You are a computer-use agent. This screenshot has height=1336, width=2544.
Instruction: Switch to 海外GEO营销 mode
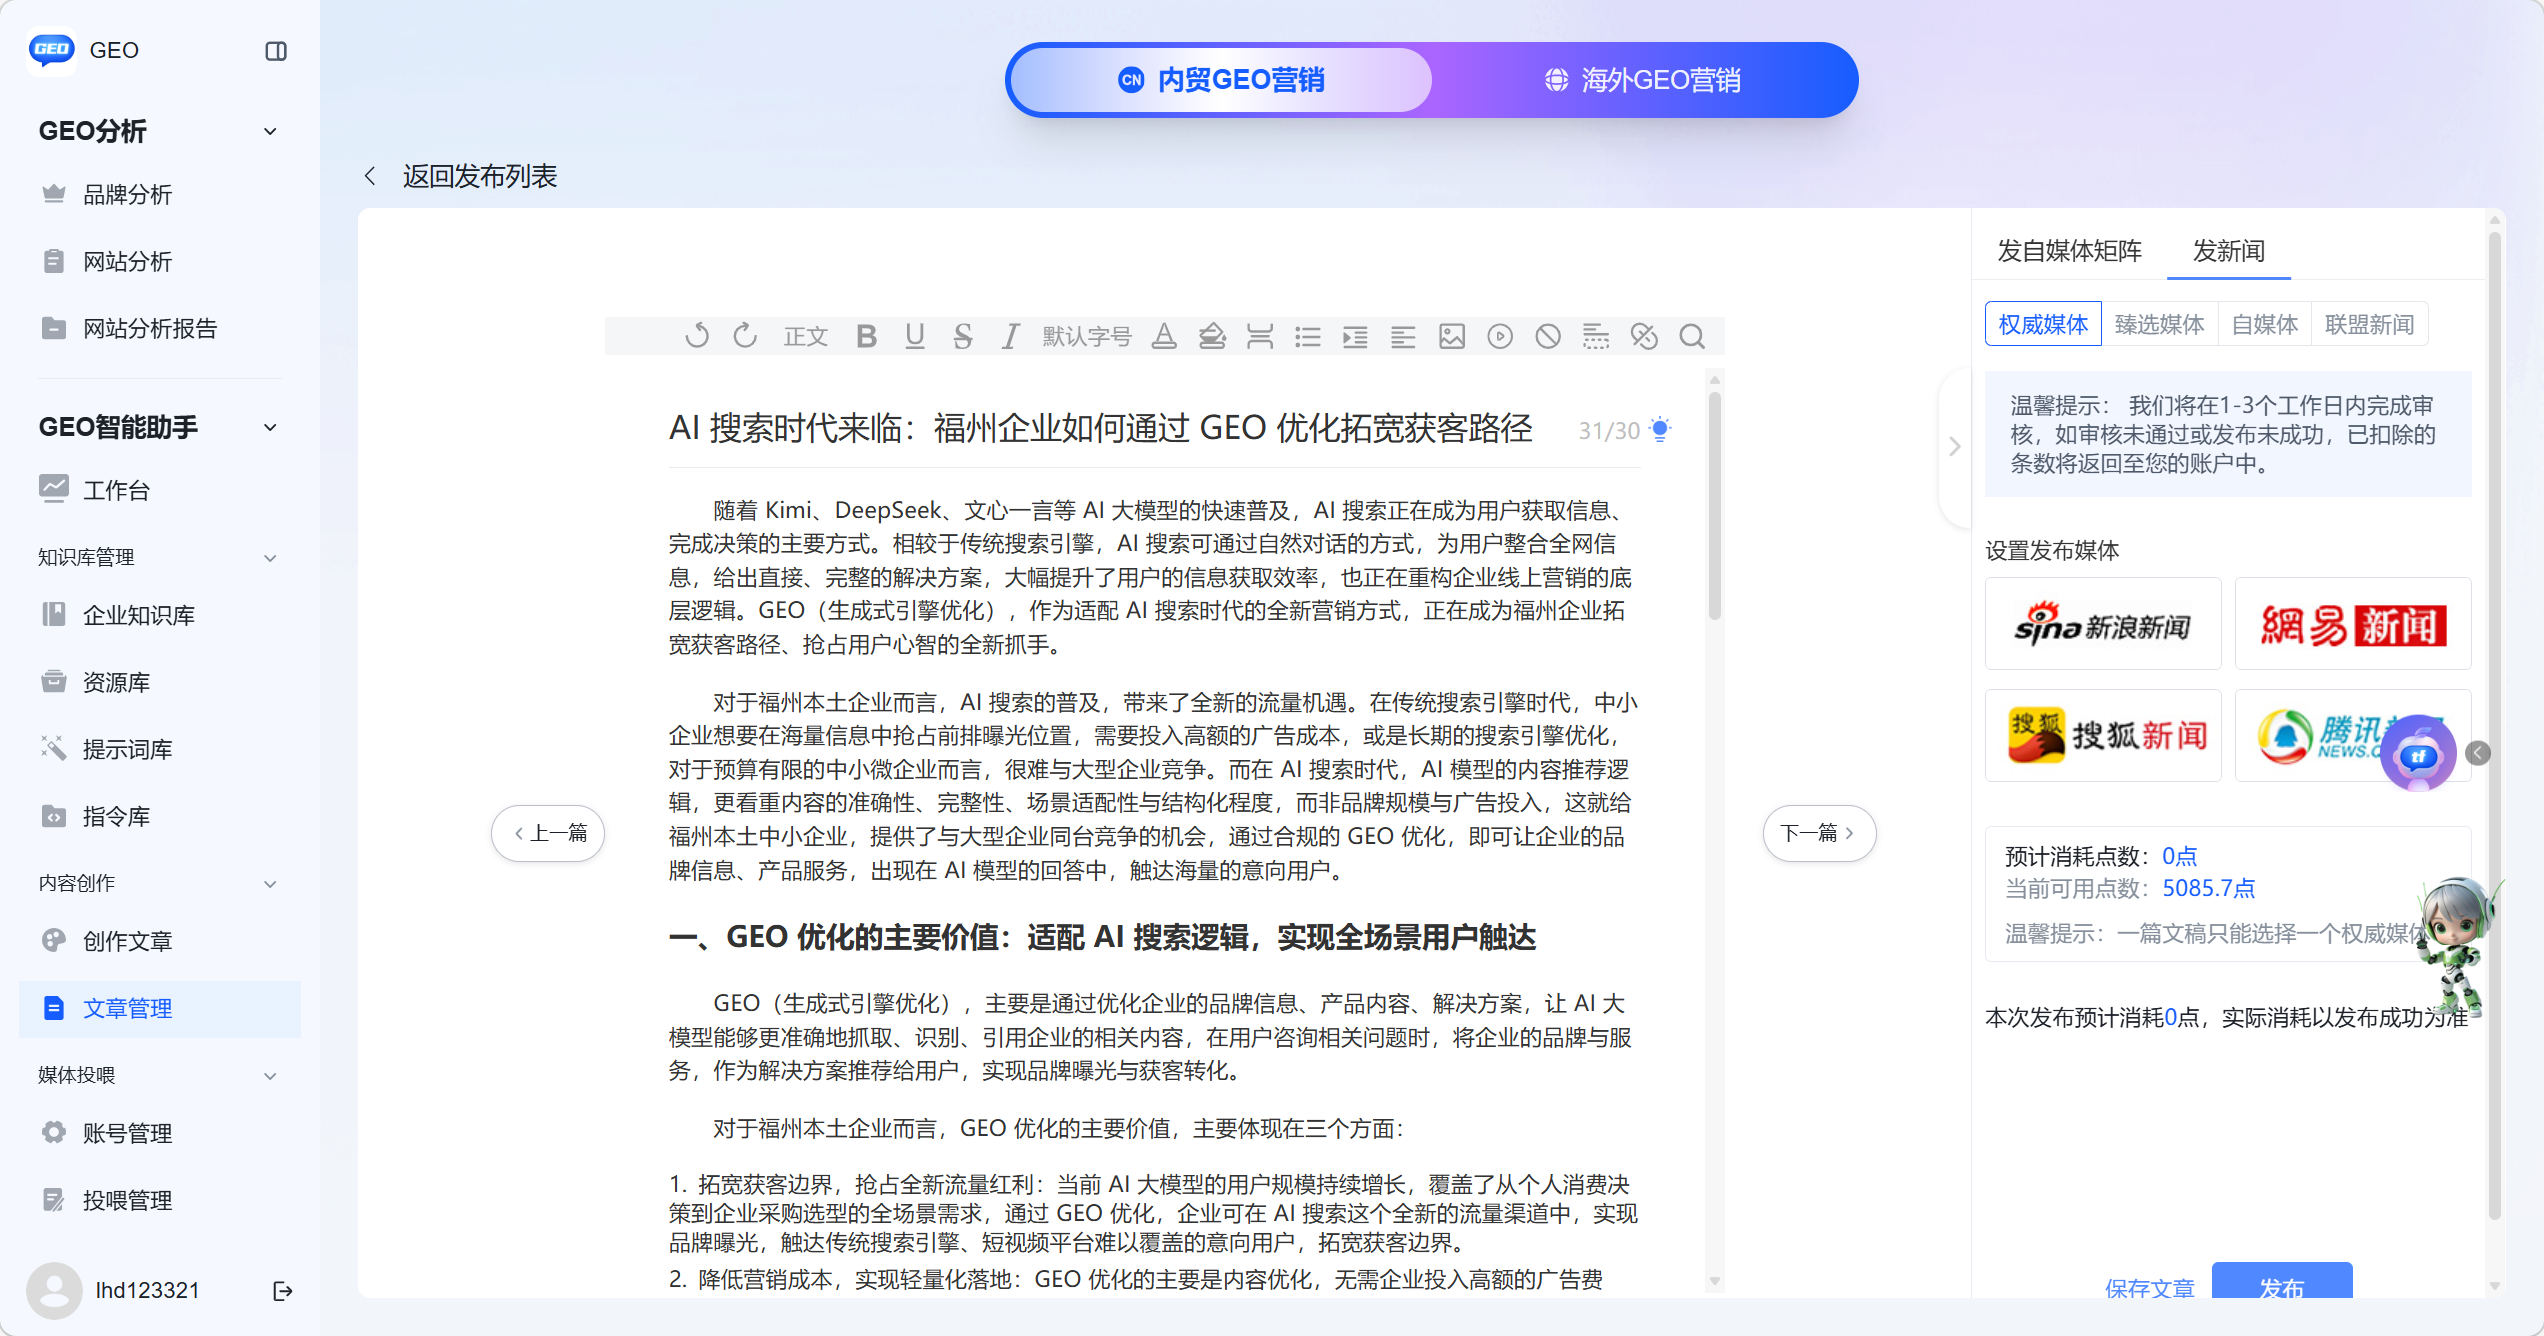pyautogui.click(x=1643, y=80)
